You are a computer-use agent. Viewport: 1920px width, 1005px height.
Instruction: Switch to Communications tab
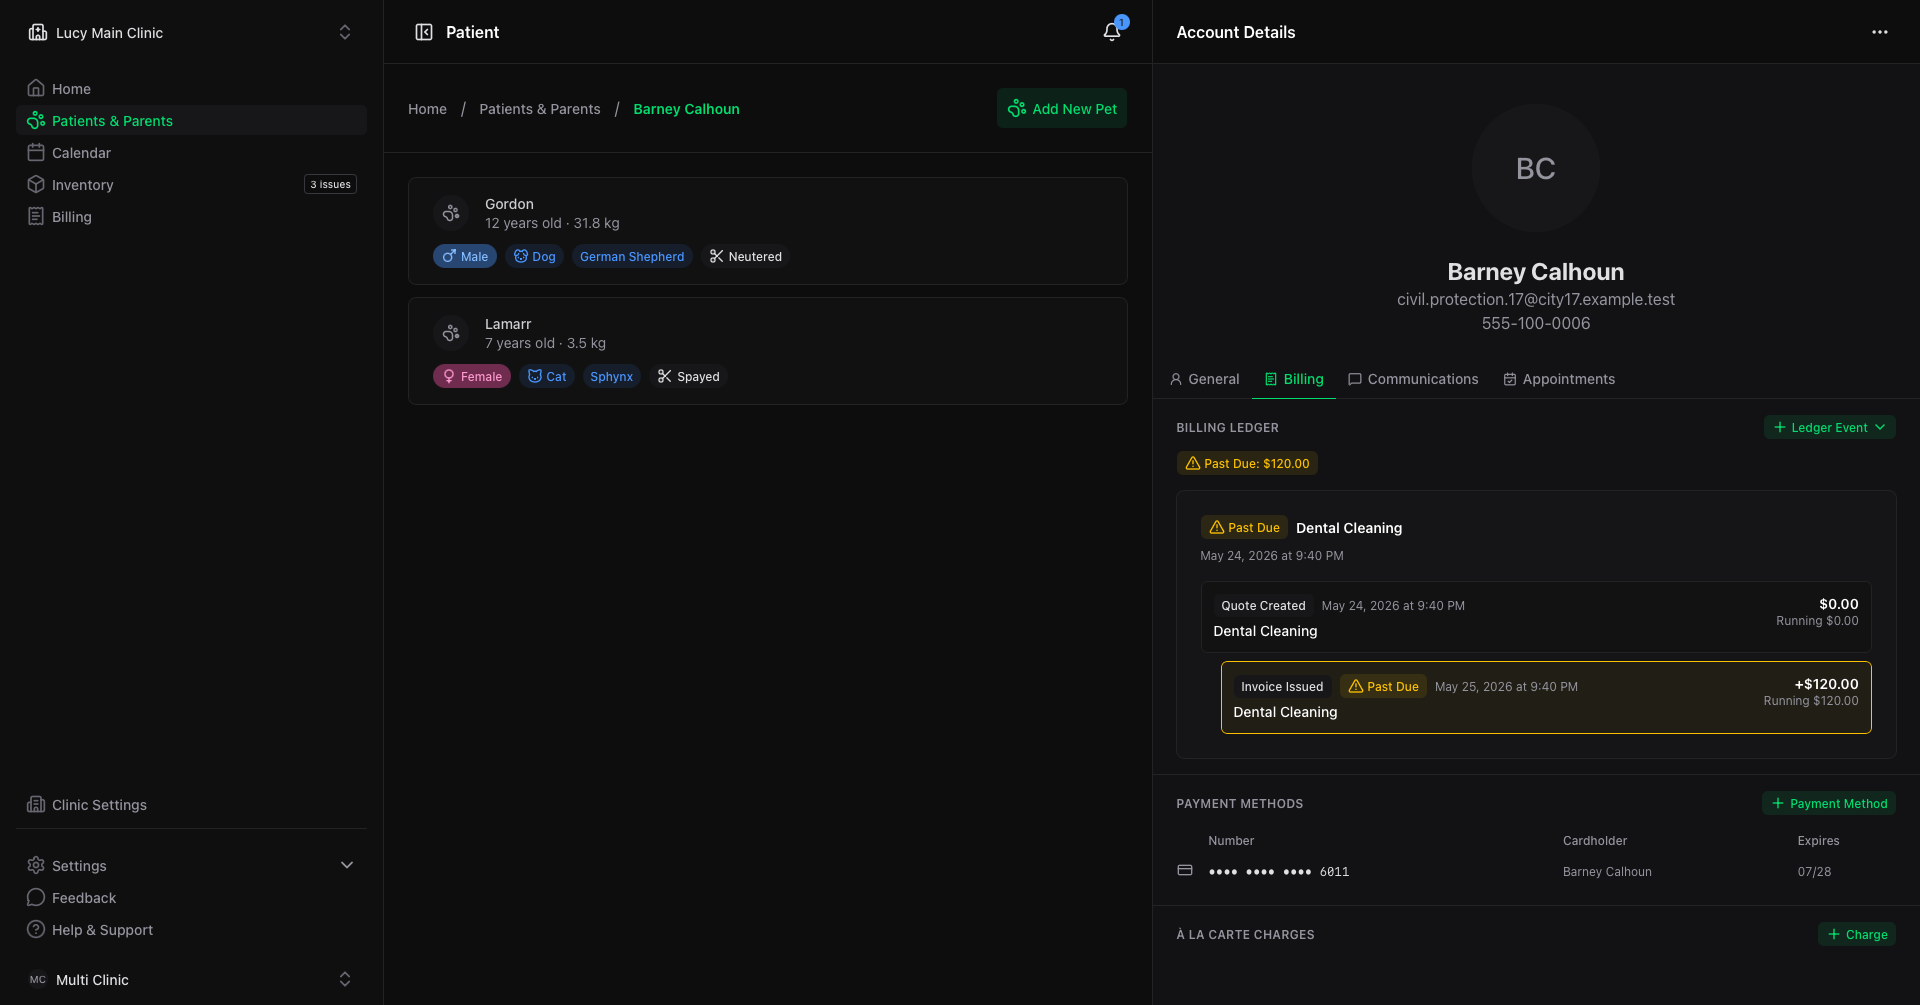1412,379
